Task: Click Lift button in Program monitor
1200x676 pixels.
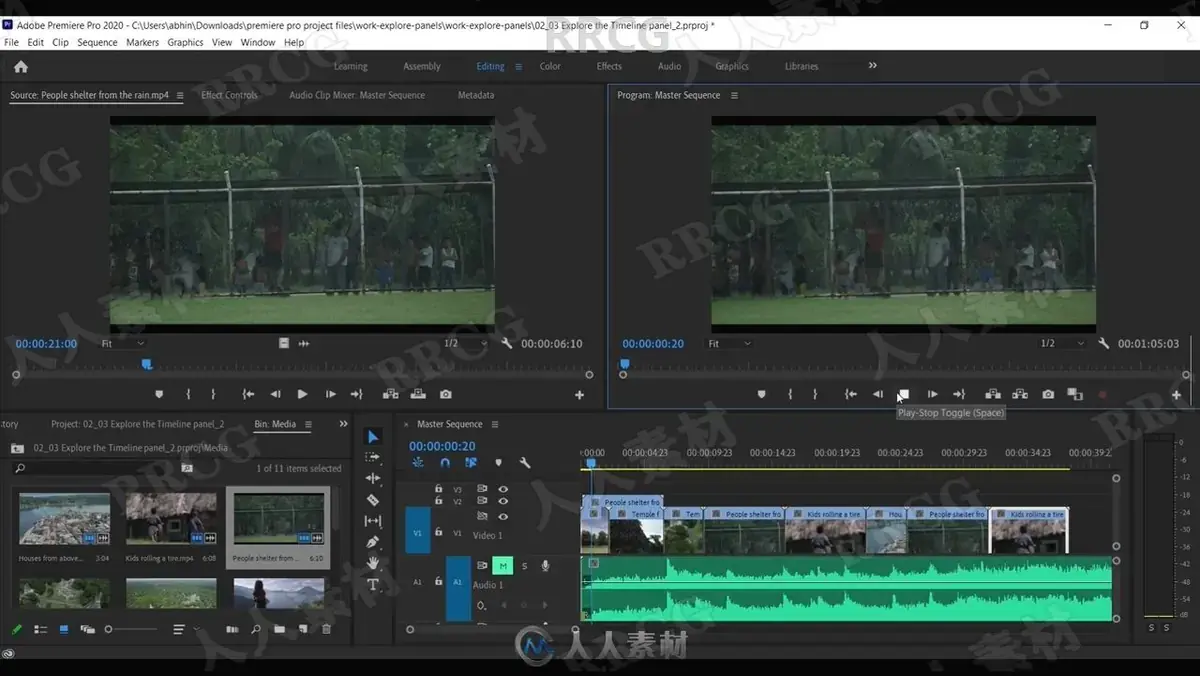Action: [x=993, y=394]
